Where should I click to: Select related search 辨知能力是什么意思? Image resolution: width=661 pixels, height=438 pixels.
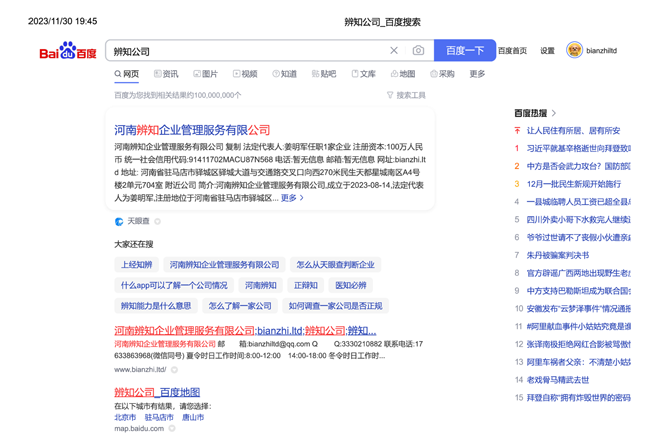click(x=156, y=306)
